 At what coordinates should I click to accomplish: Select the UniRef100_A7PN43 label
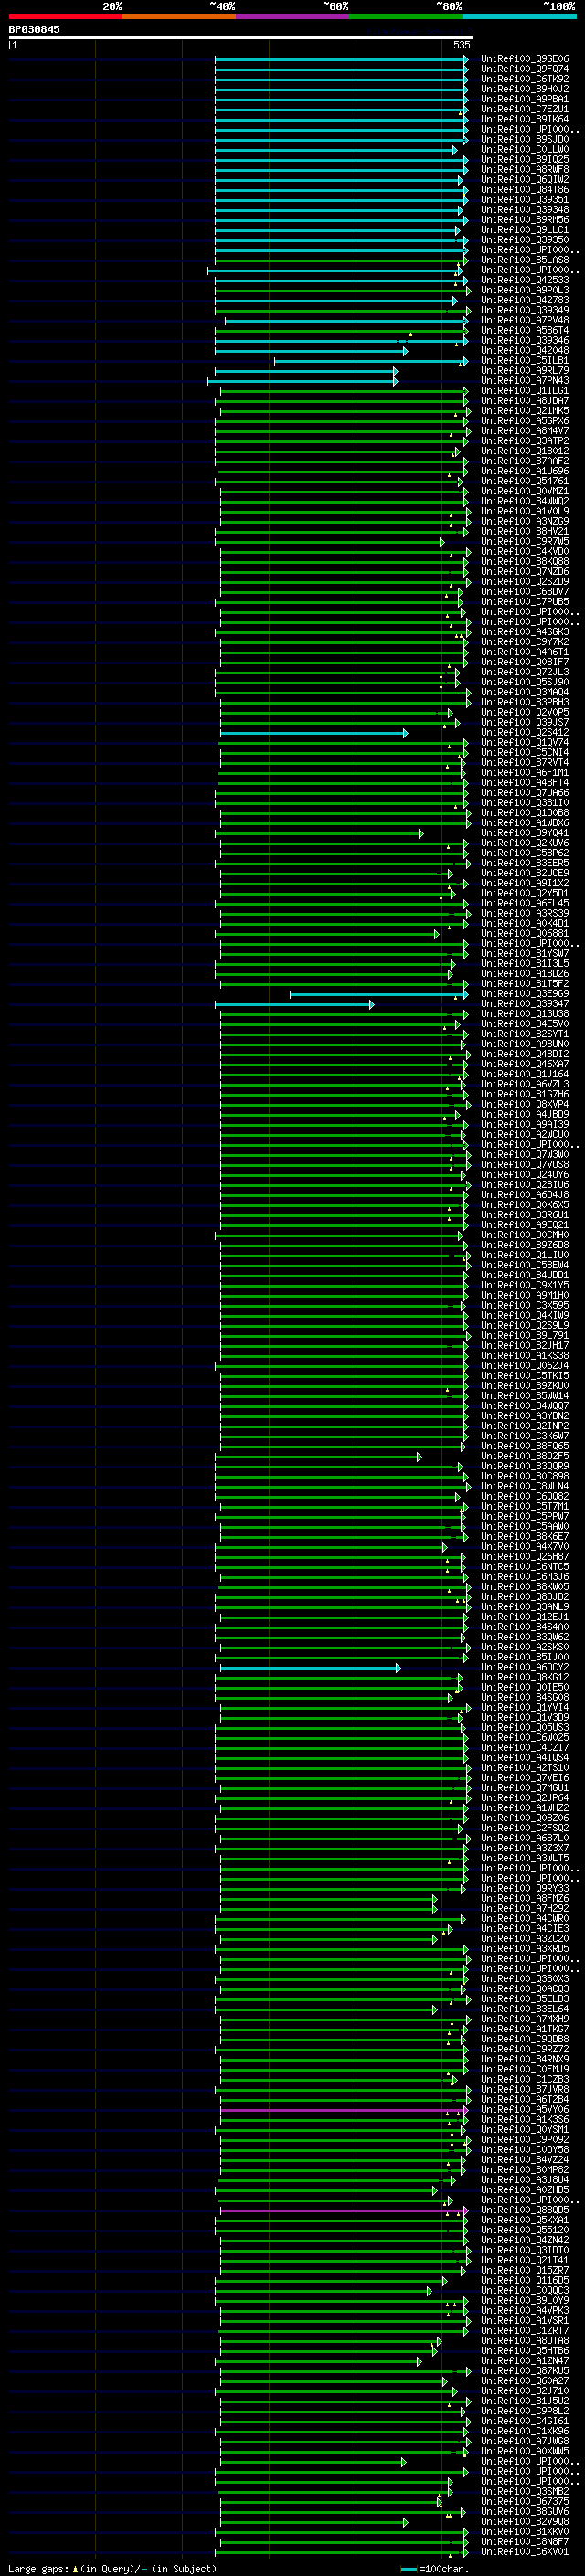pyautogui.click(x=524, y=380)
